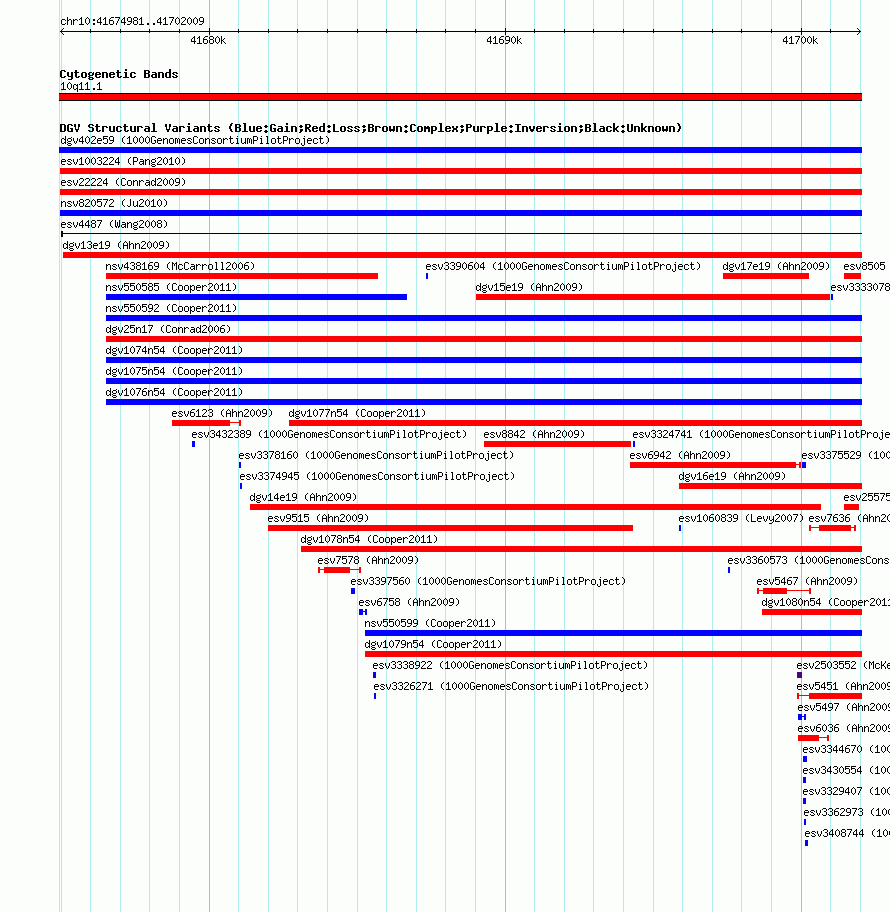
Task: Open the esv6036 variant label
Action: (x=843, y=727)
